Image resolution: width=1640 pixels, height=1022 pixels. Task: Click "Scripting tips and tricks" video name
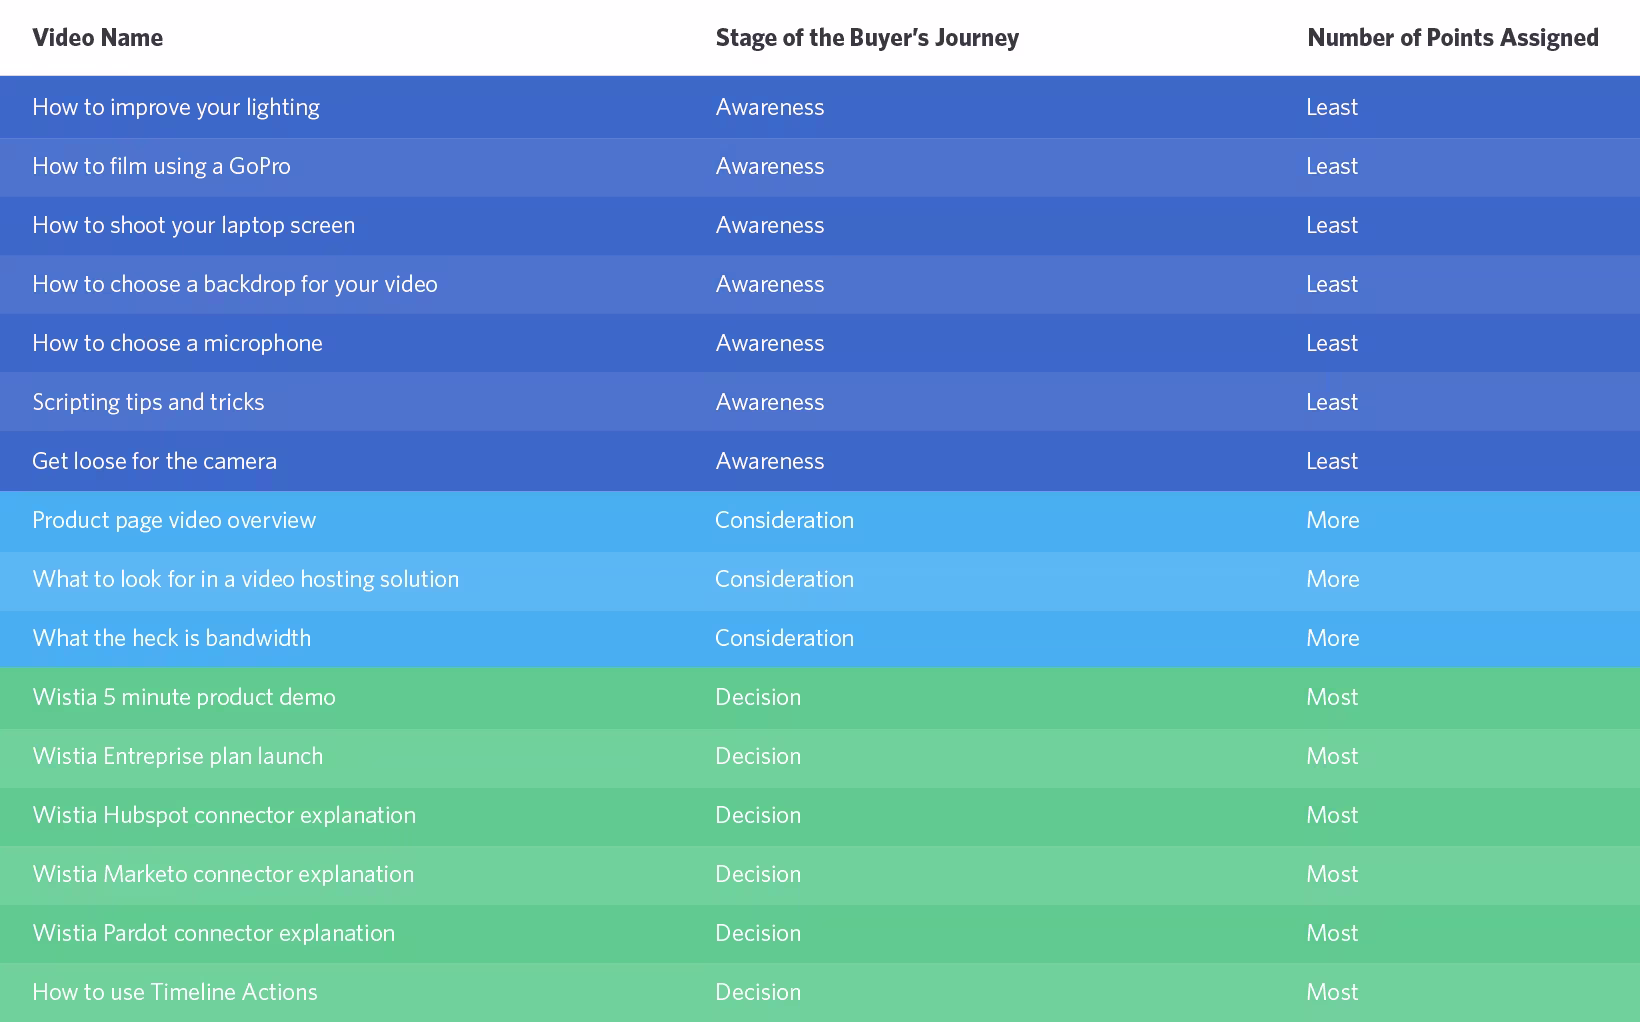tap(148, 402)
